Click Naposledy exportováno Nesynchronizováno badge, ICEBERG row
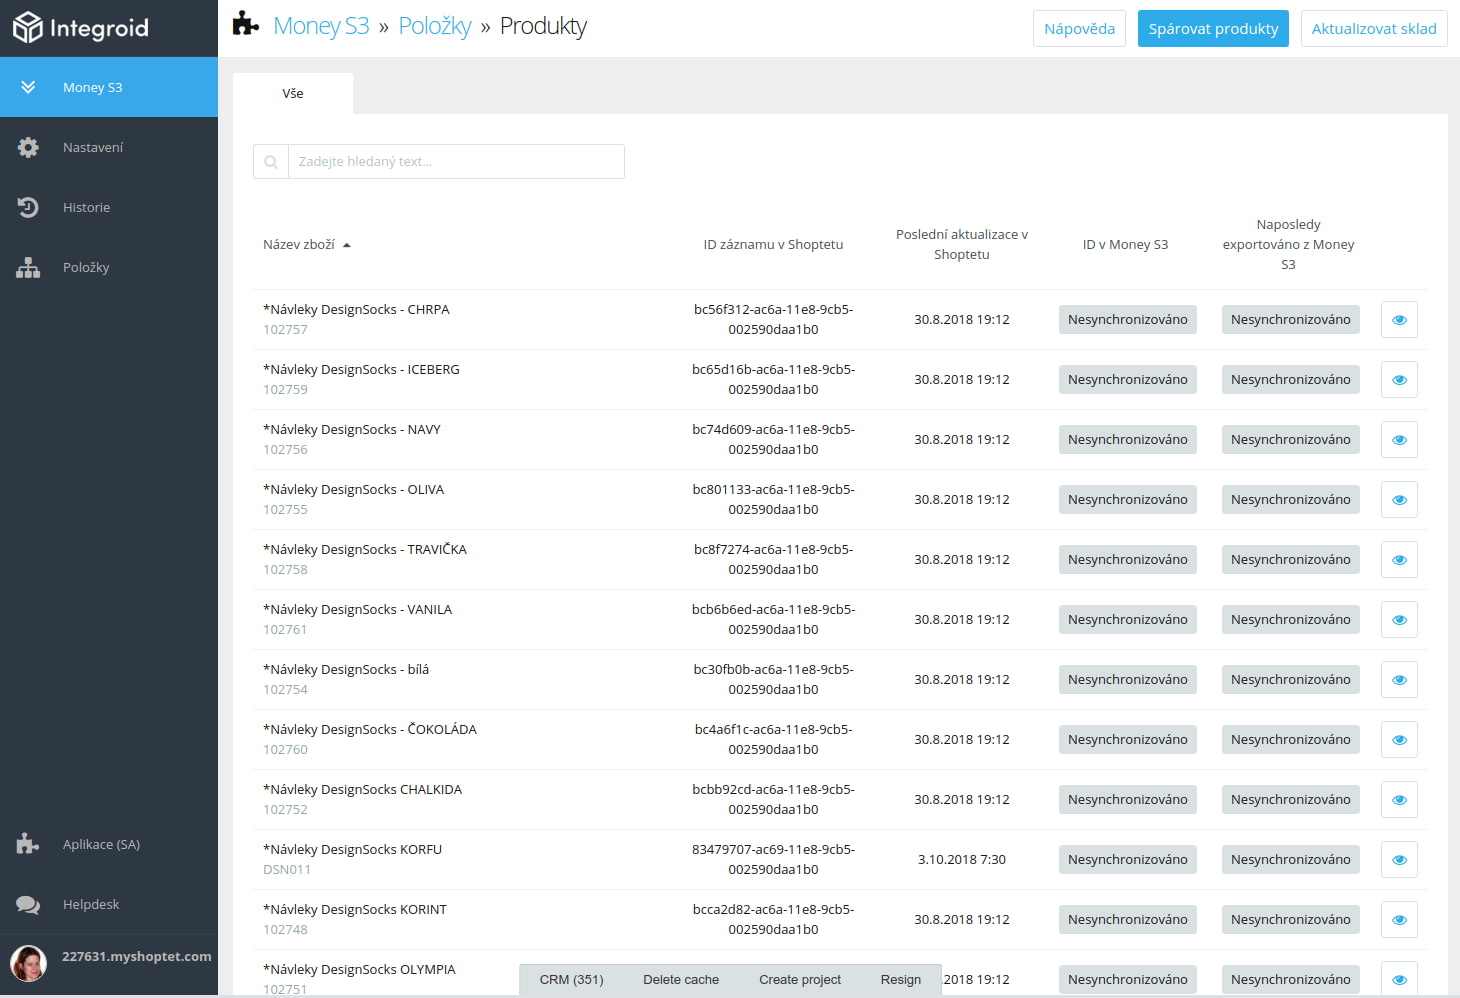 (x=1291, y=380)
